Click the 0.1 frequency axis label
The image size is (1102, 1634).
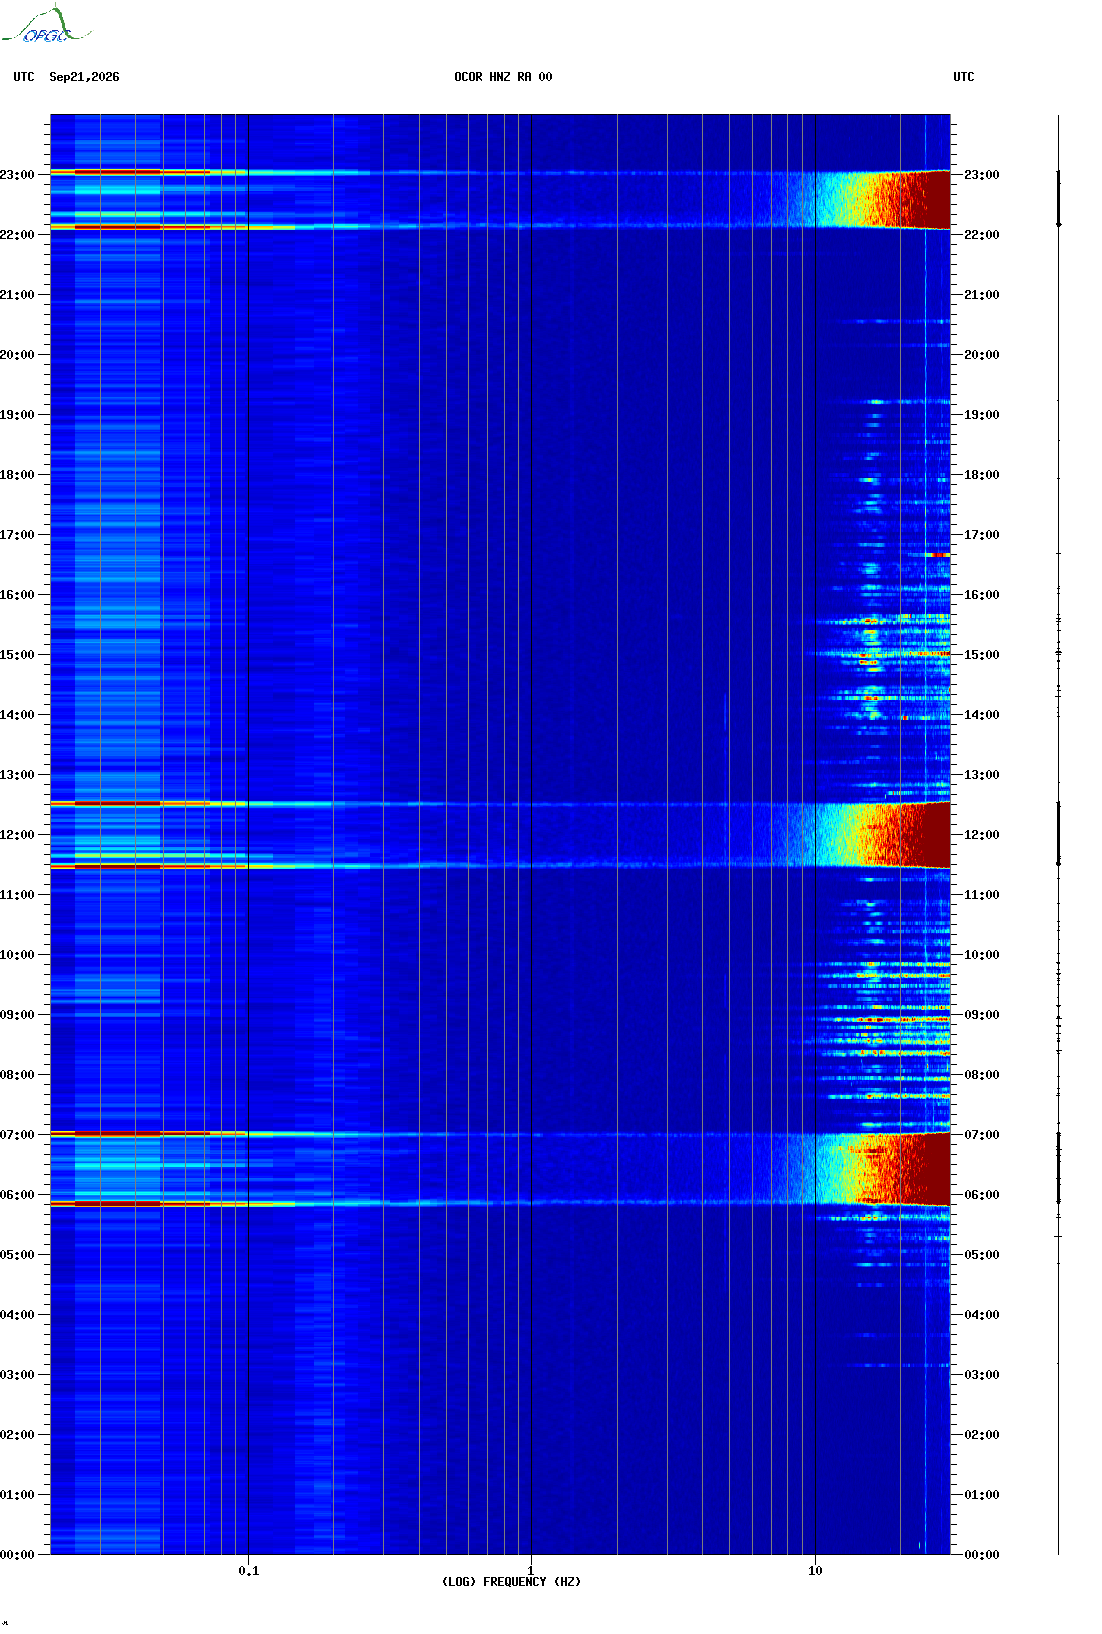[x=249, y=1571]
